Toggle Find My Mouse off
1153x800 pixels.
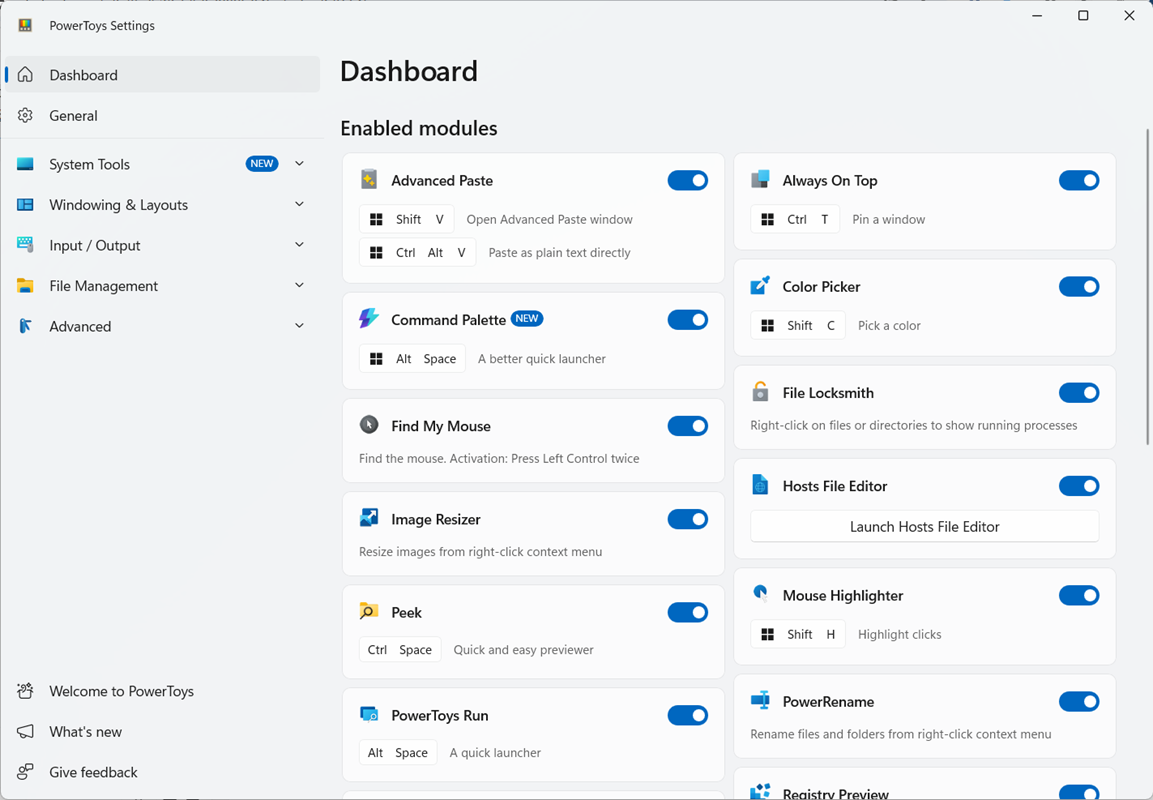coord(688,426)
